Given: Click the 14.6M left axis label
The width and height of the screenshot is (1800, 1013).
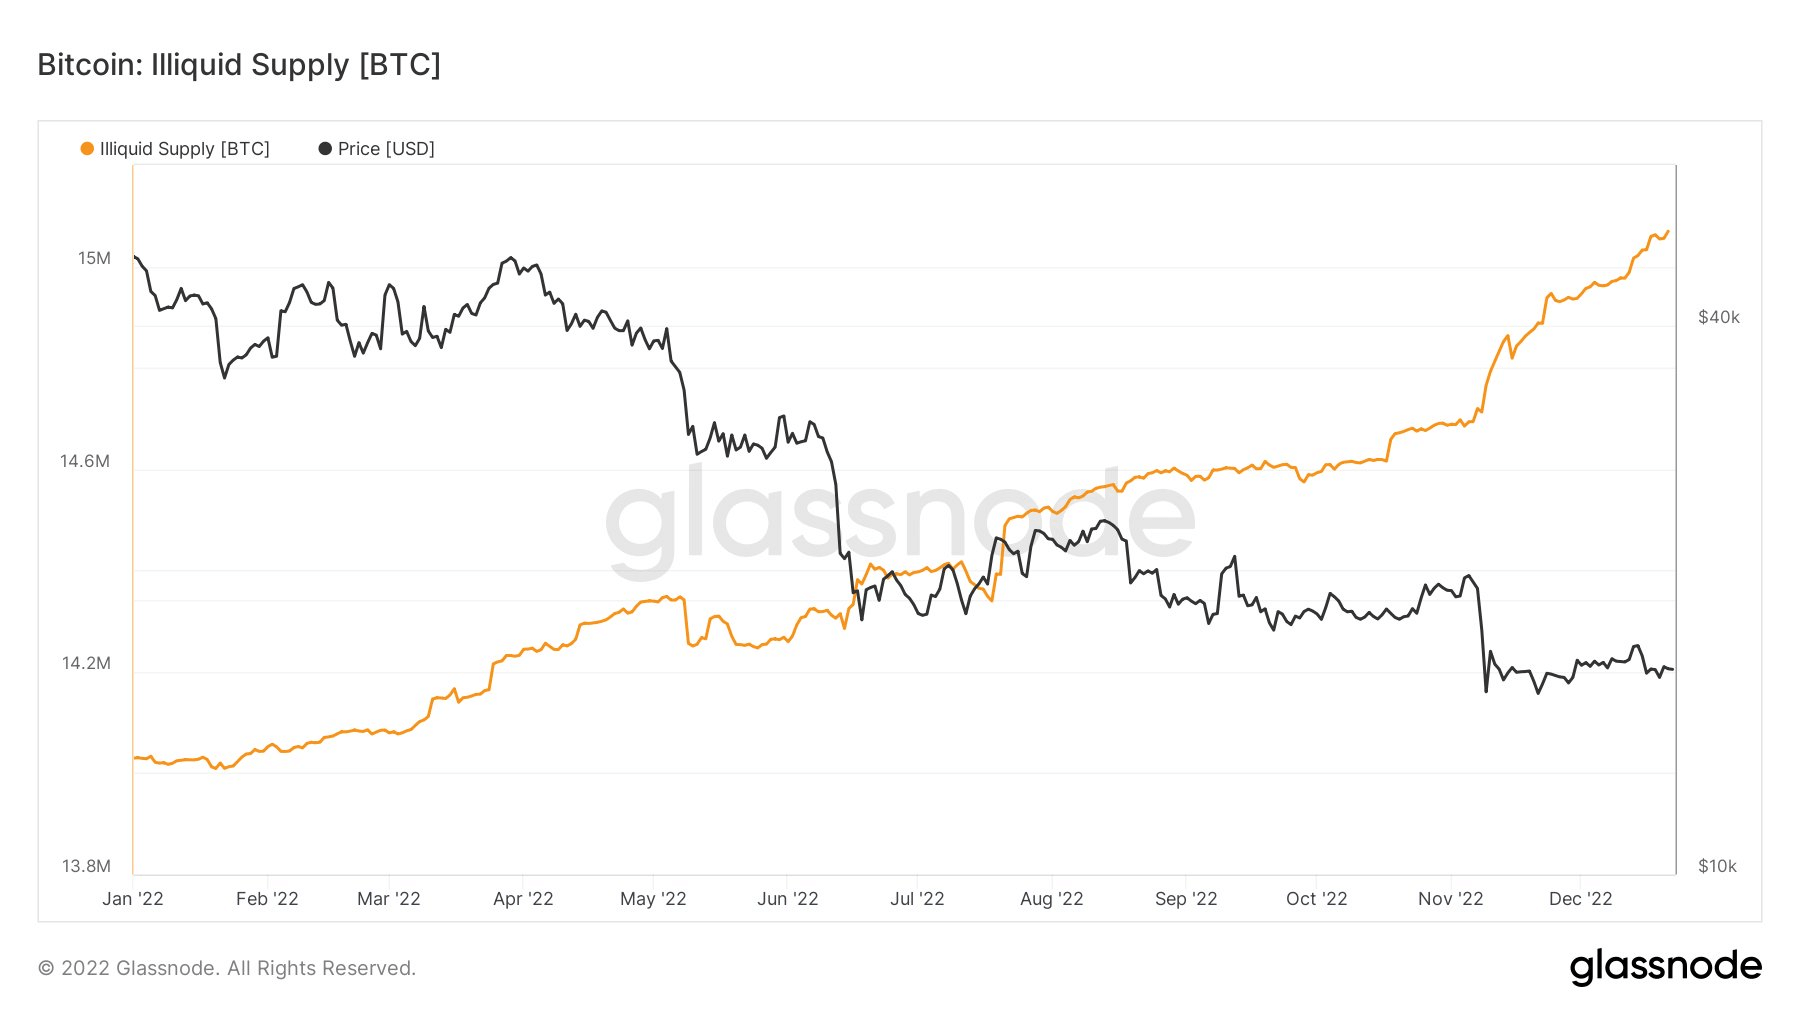Looking at the screenshot, I should coord(85,461).
